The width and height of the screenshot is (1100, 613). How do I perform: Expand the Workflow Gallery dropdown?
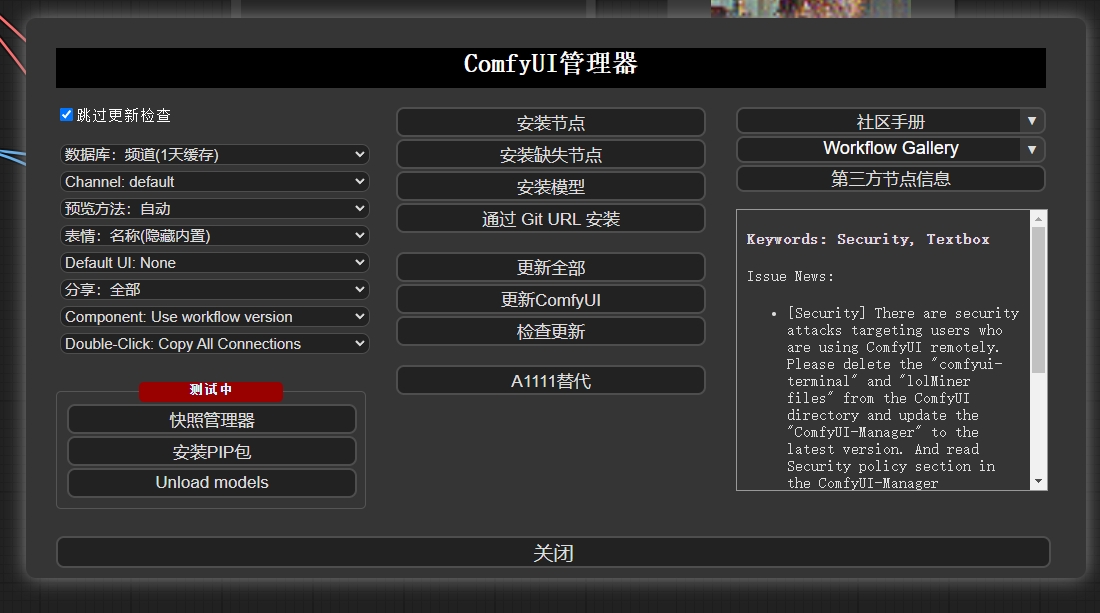890,148
